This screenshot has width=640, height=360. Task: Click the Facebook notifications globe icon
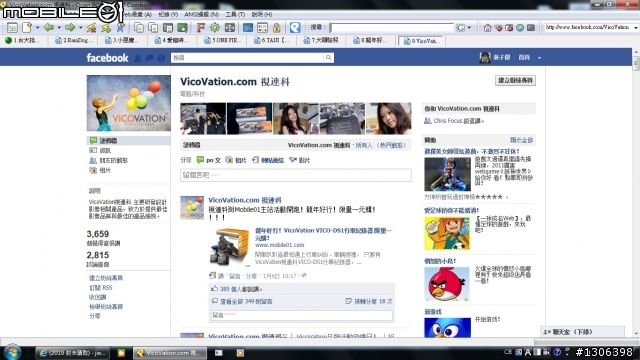pyautogui.click(x=161, y=58)
